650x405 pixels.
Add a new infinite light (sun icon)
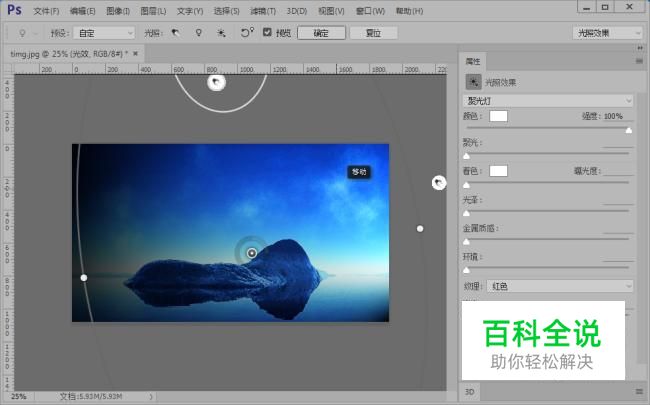pos(221,33)
